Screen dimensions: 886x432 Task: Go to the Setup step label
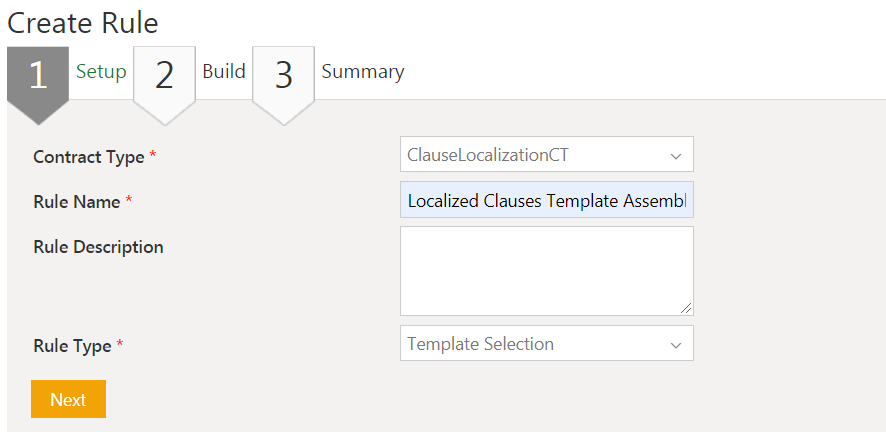pos(101,72)
